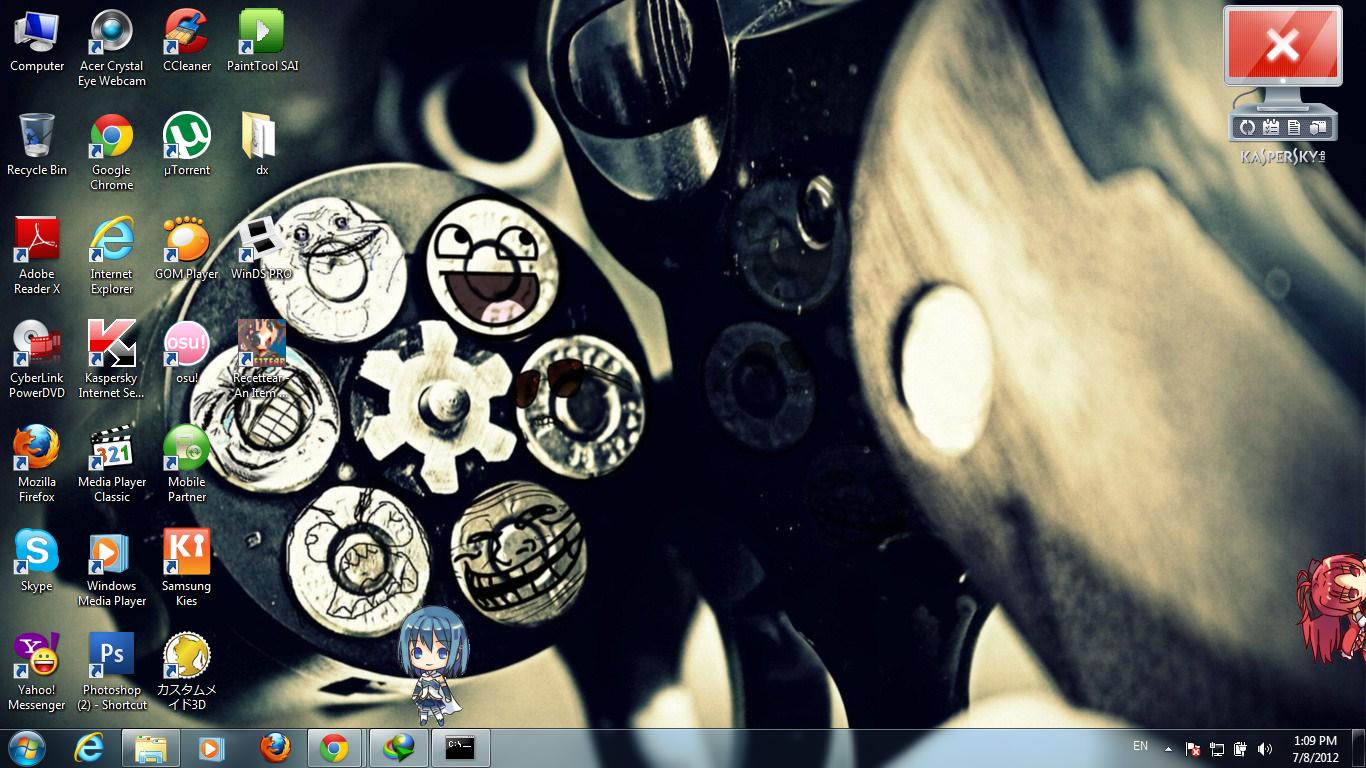Open Google Chrome from the desktop
Screen dimensions: 1366x768
pos(110,135)
